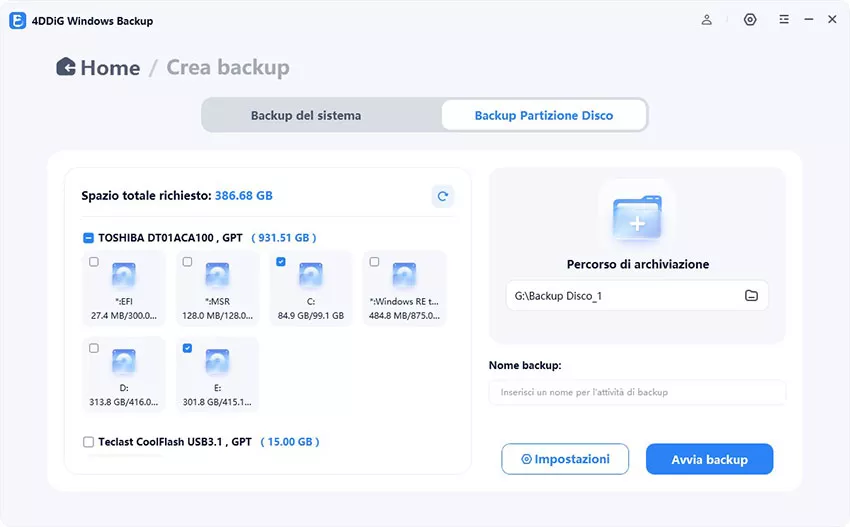The image size is (850, 527).
Task: Click the 128.0 MB/128.0... size text
Action: (217, 316)
